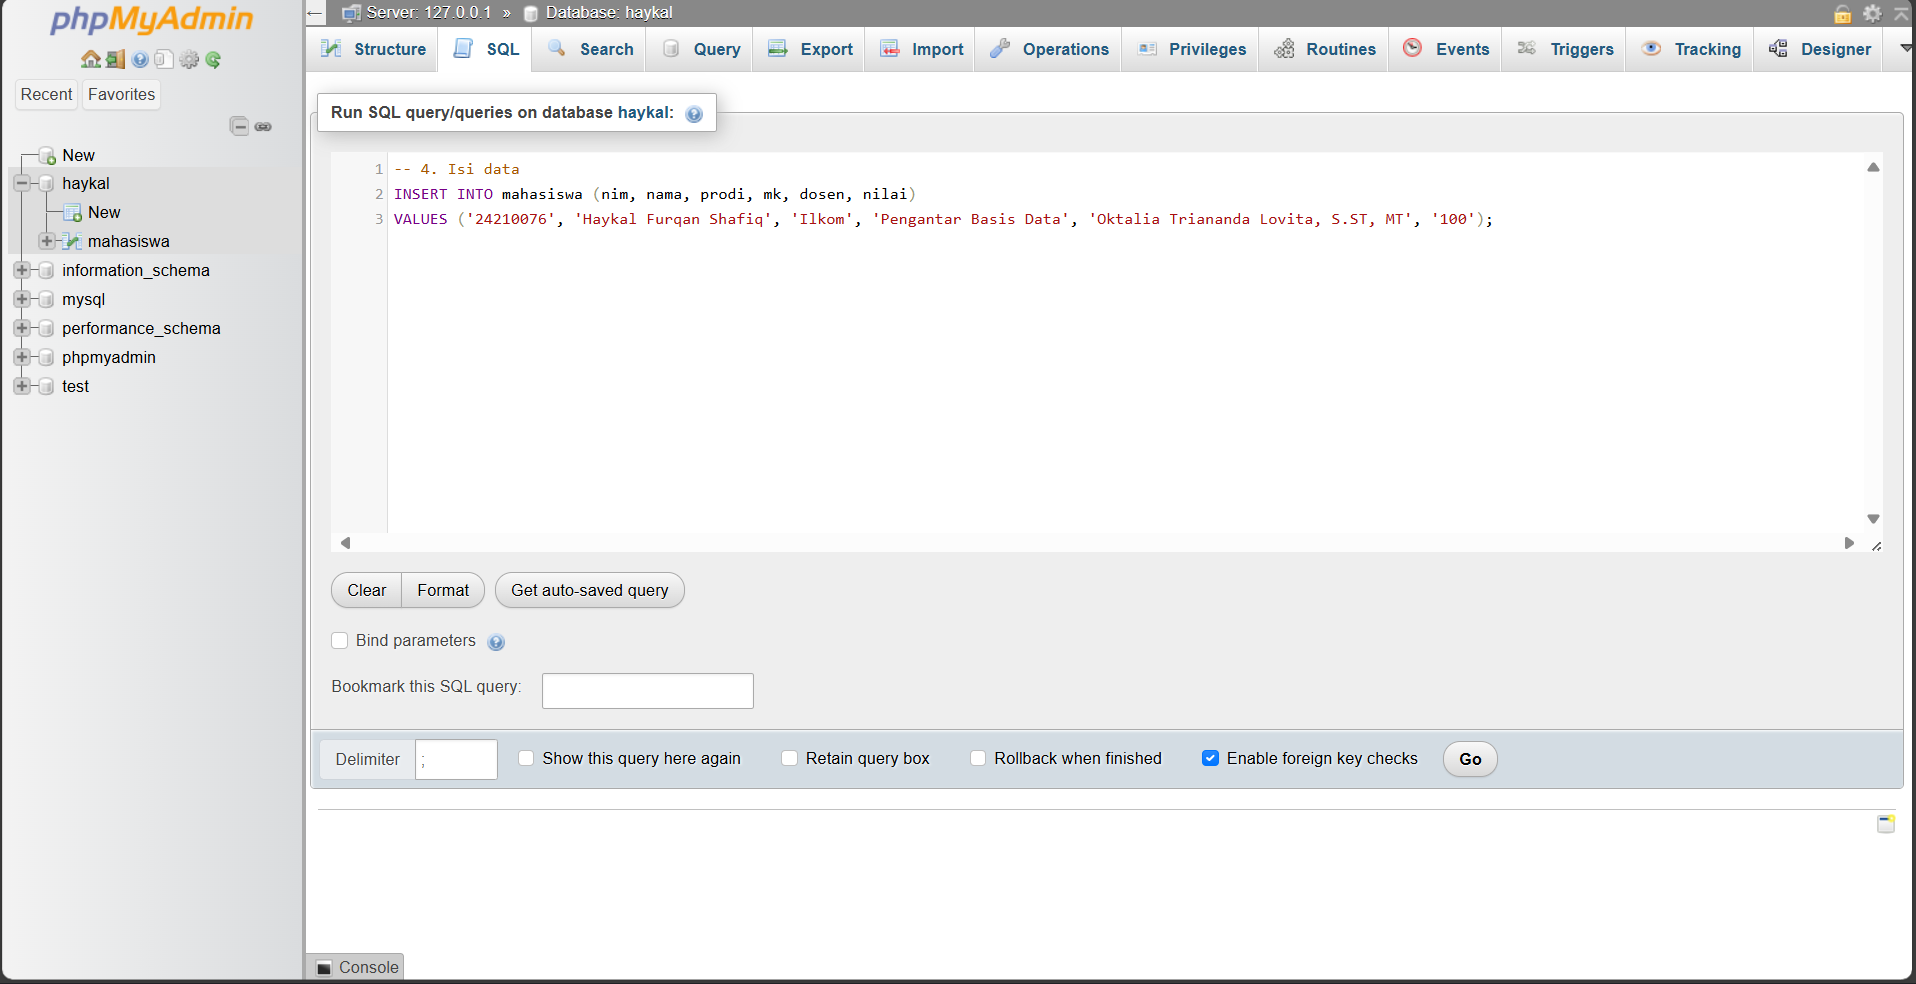Open page settings gear in top bar
The height and width of the screenshot is (984, 1916).
click(1872, 13)
